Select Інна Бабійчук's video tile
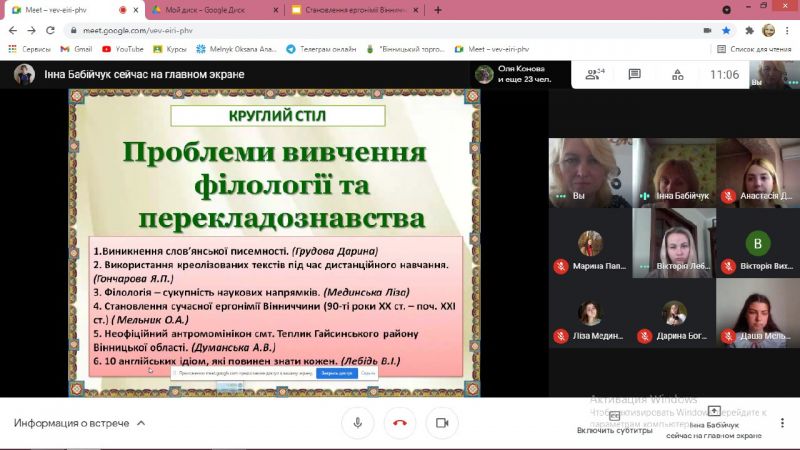The height and width of the screenshot is (450, 800). click(x=674, y=172)
